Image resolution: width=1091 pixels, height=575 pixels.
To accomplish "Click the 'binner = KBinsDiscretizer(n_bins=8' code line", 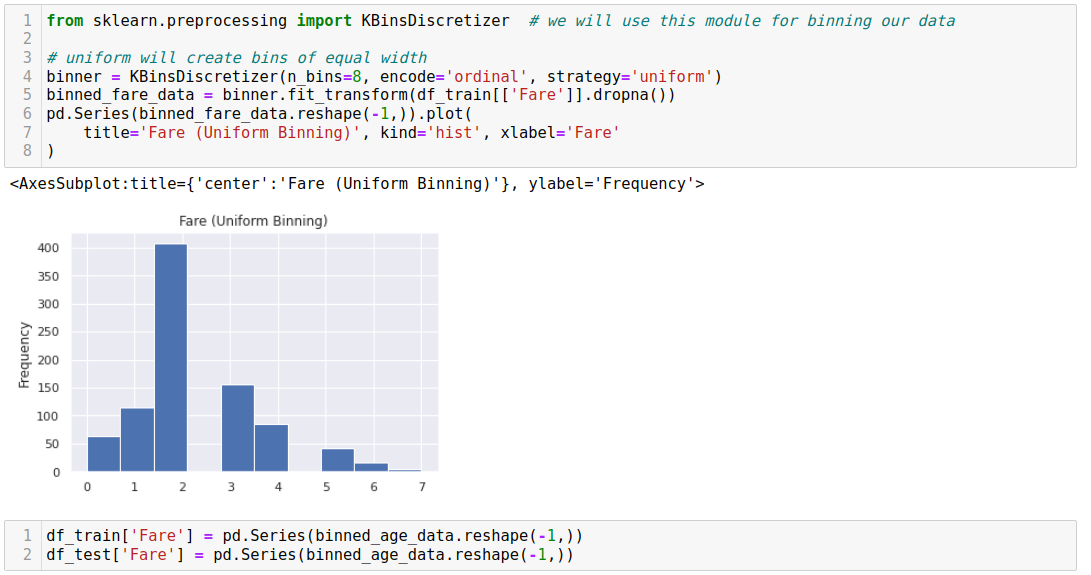I will tap(384, 77).
